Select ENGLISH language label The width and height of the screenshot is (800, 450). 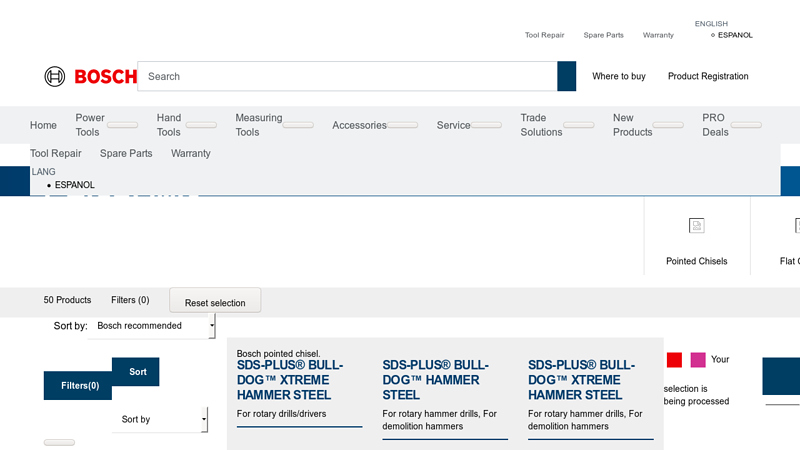click(x=711, y=23)
